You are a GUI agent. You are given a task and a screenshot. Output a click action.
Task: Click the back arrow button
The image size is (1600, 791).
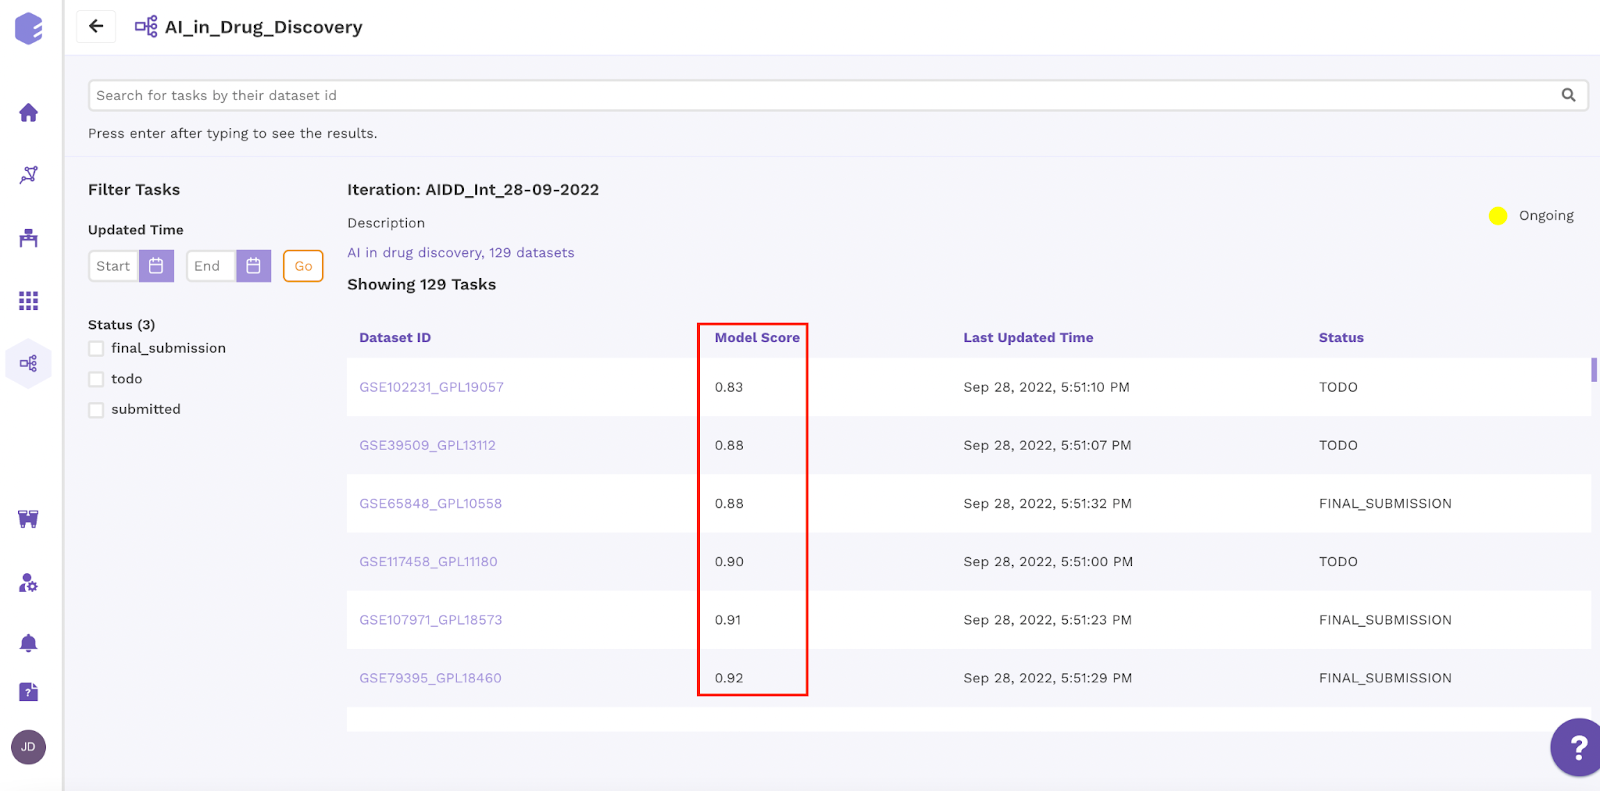pyautogui.click(x=96, y=26)
